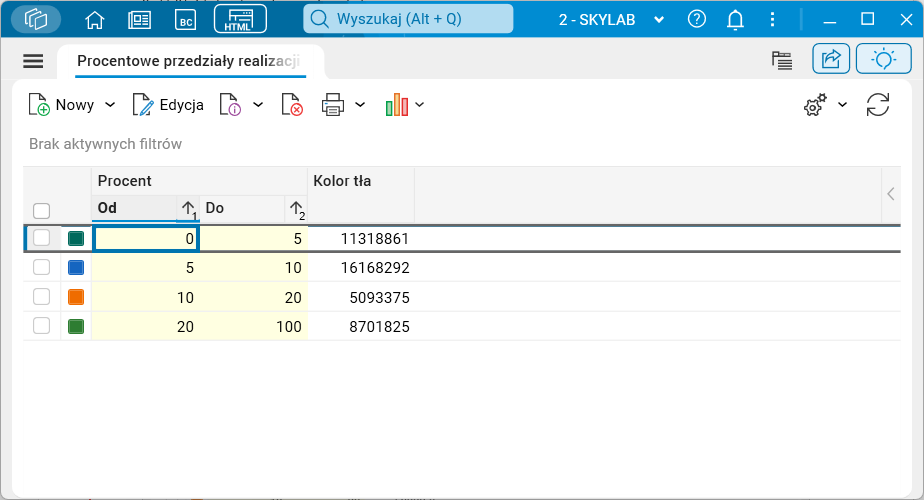Expand the Nowy dropdown arrow
The image size is (924, 500).
click(110, 105)
